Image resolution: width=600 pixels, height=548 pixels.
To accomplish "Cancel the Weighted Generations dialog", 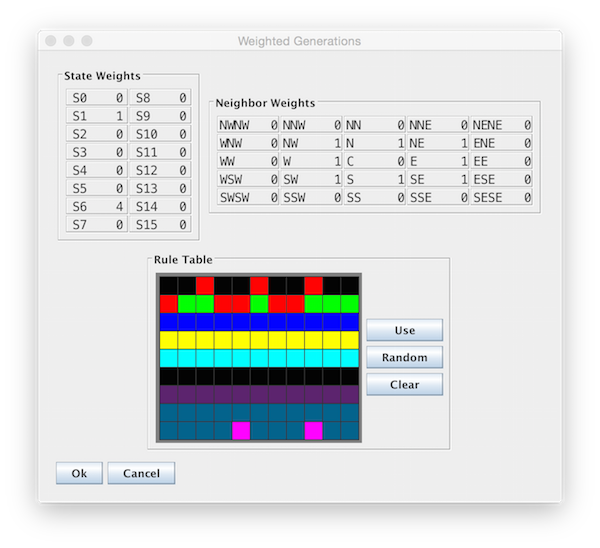I will pos(141,473).
